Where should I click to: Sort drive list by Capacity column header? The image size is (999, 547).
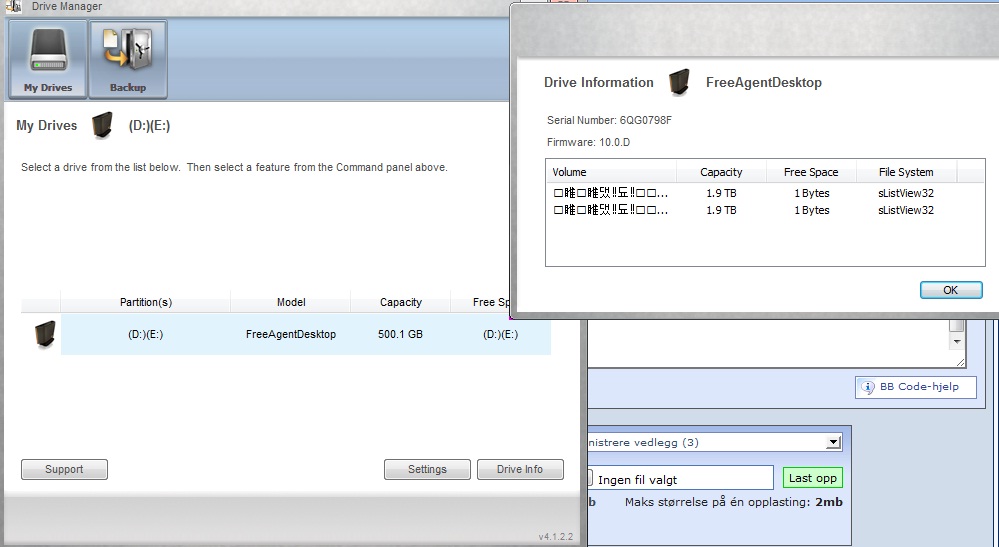(401, 302)
